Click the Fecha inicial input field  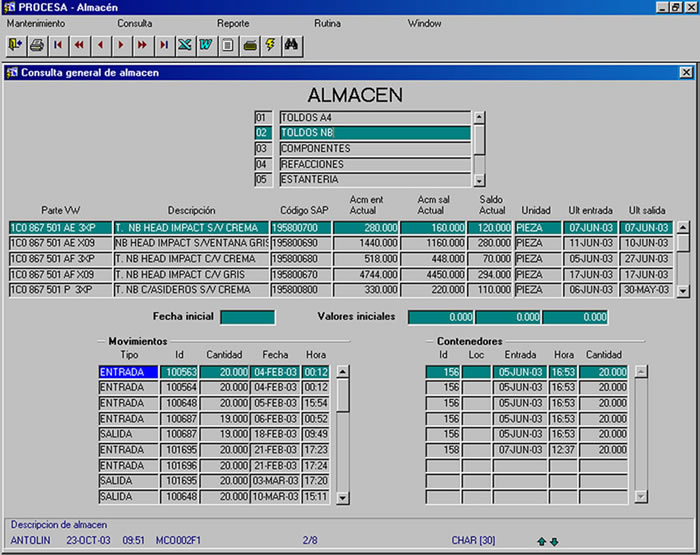pyautogui.click(x=247, y=317)
